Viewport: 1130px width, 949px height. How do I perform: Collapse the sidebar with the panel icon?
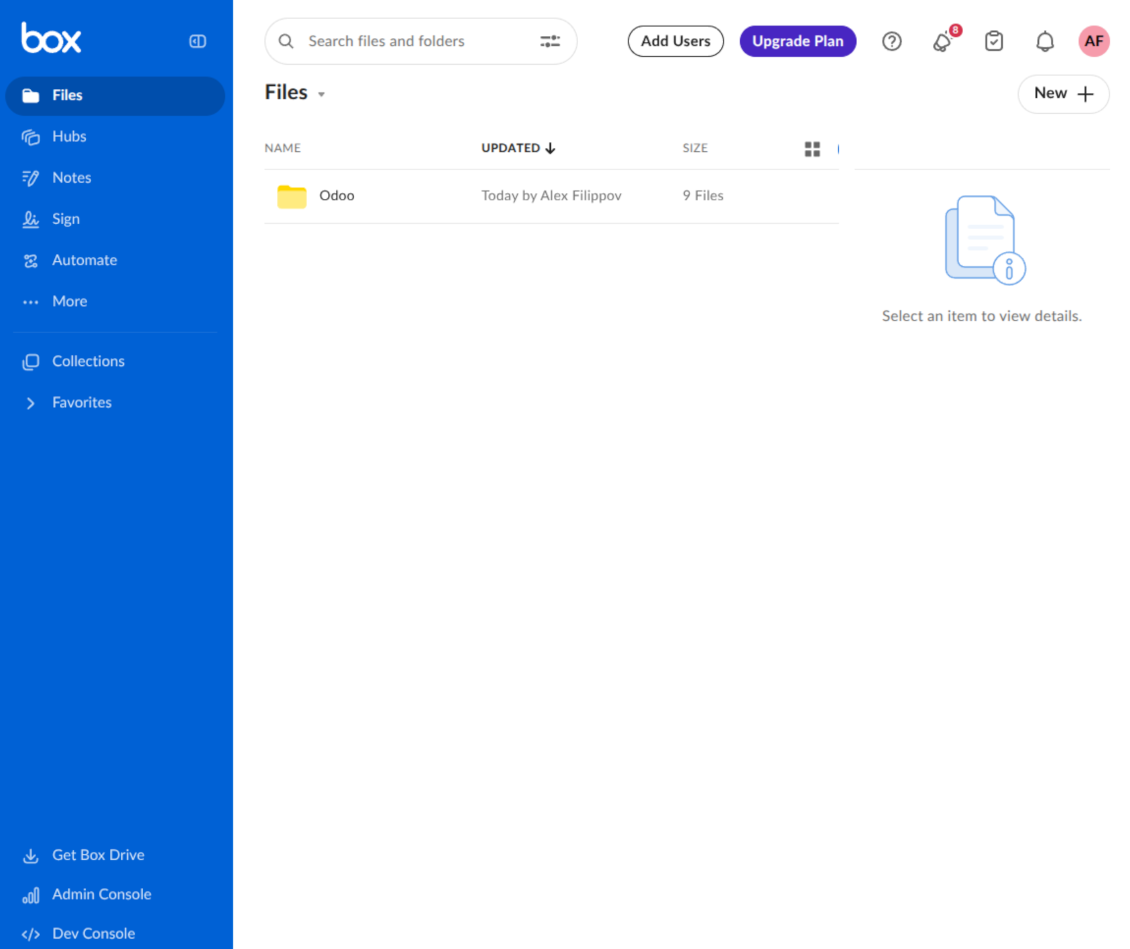(x=197, y=41)
